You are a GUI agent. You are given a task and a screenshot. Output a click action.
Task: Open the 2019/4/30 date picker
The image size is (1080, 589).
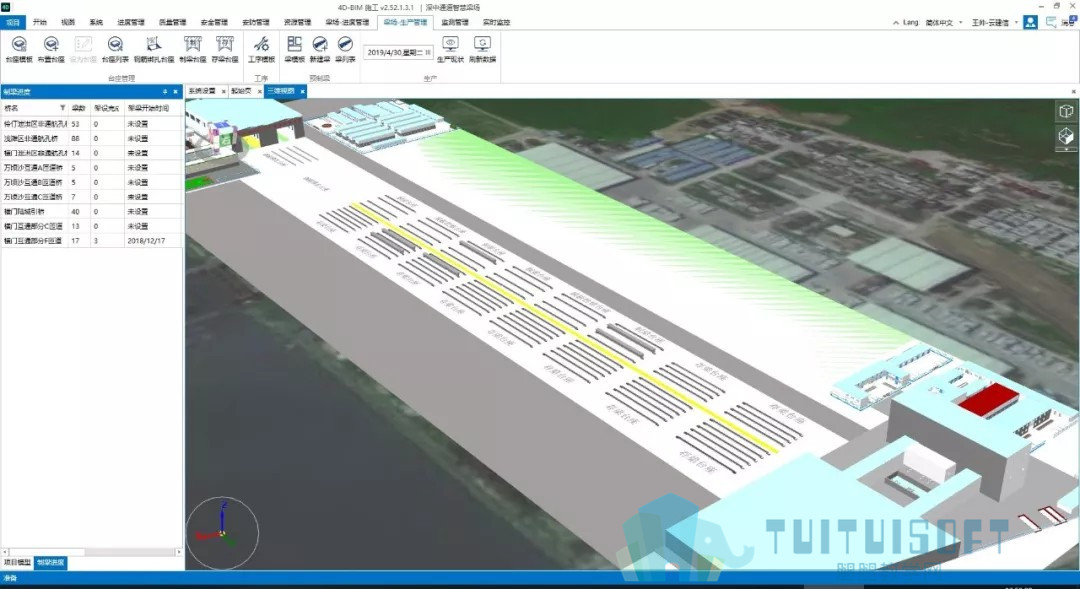(399, 52)
